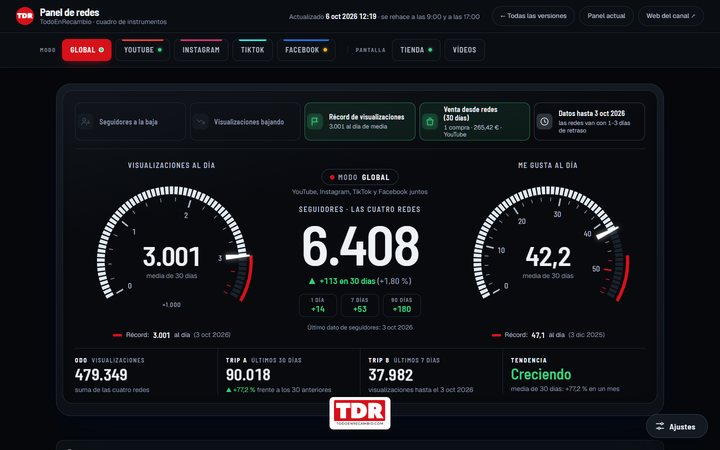
Task: Click the downward trend chart icon
Action: 201,122
